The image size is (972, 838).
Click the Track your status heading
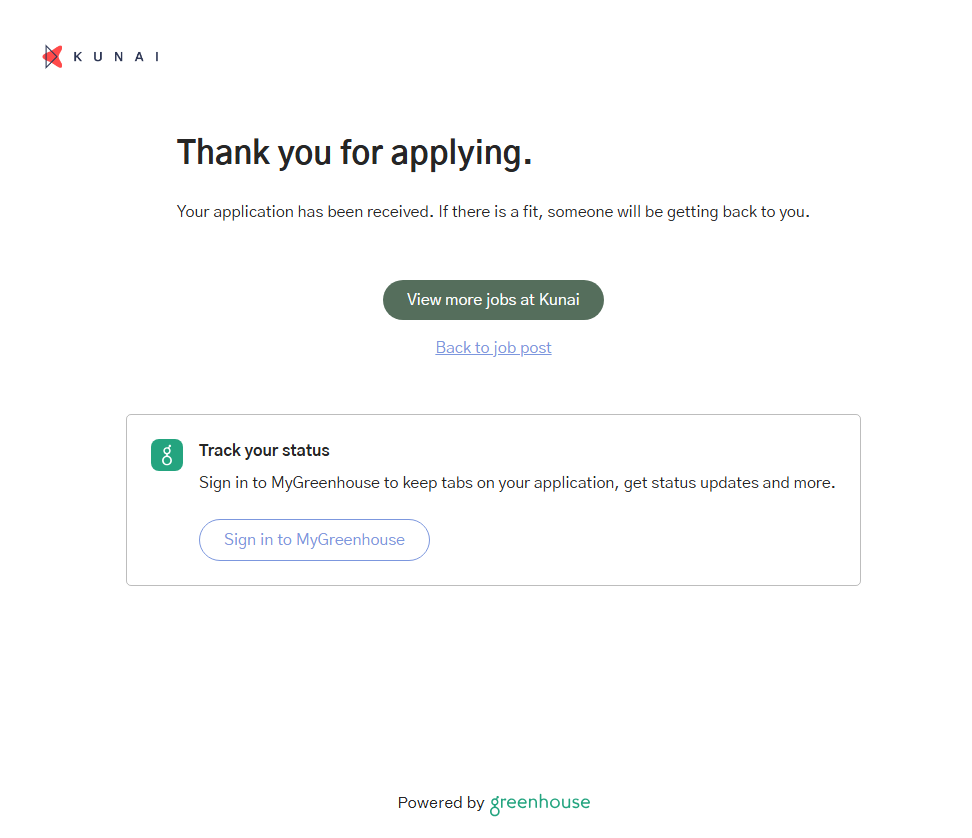[264, 450]
